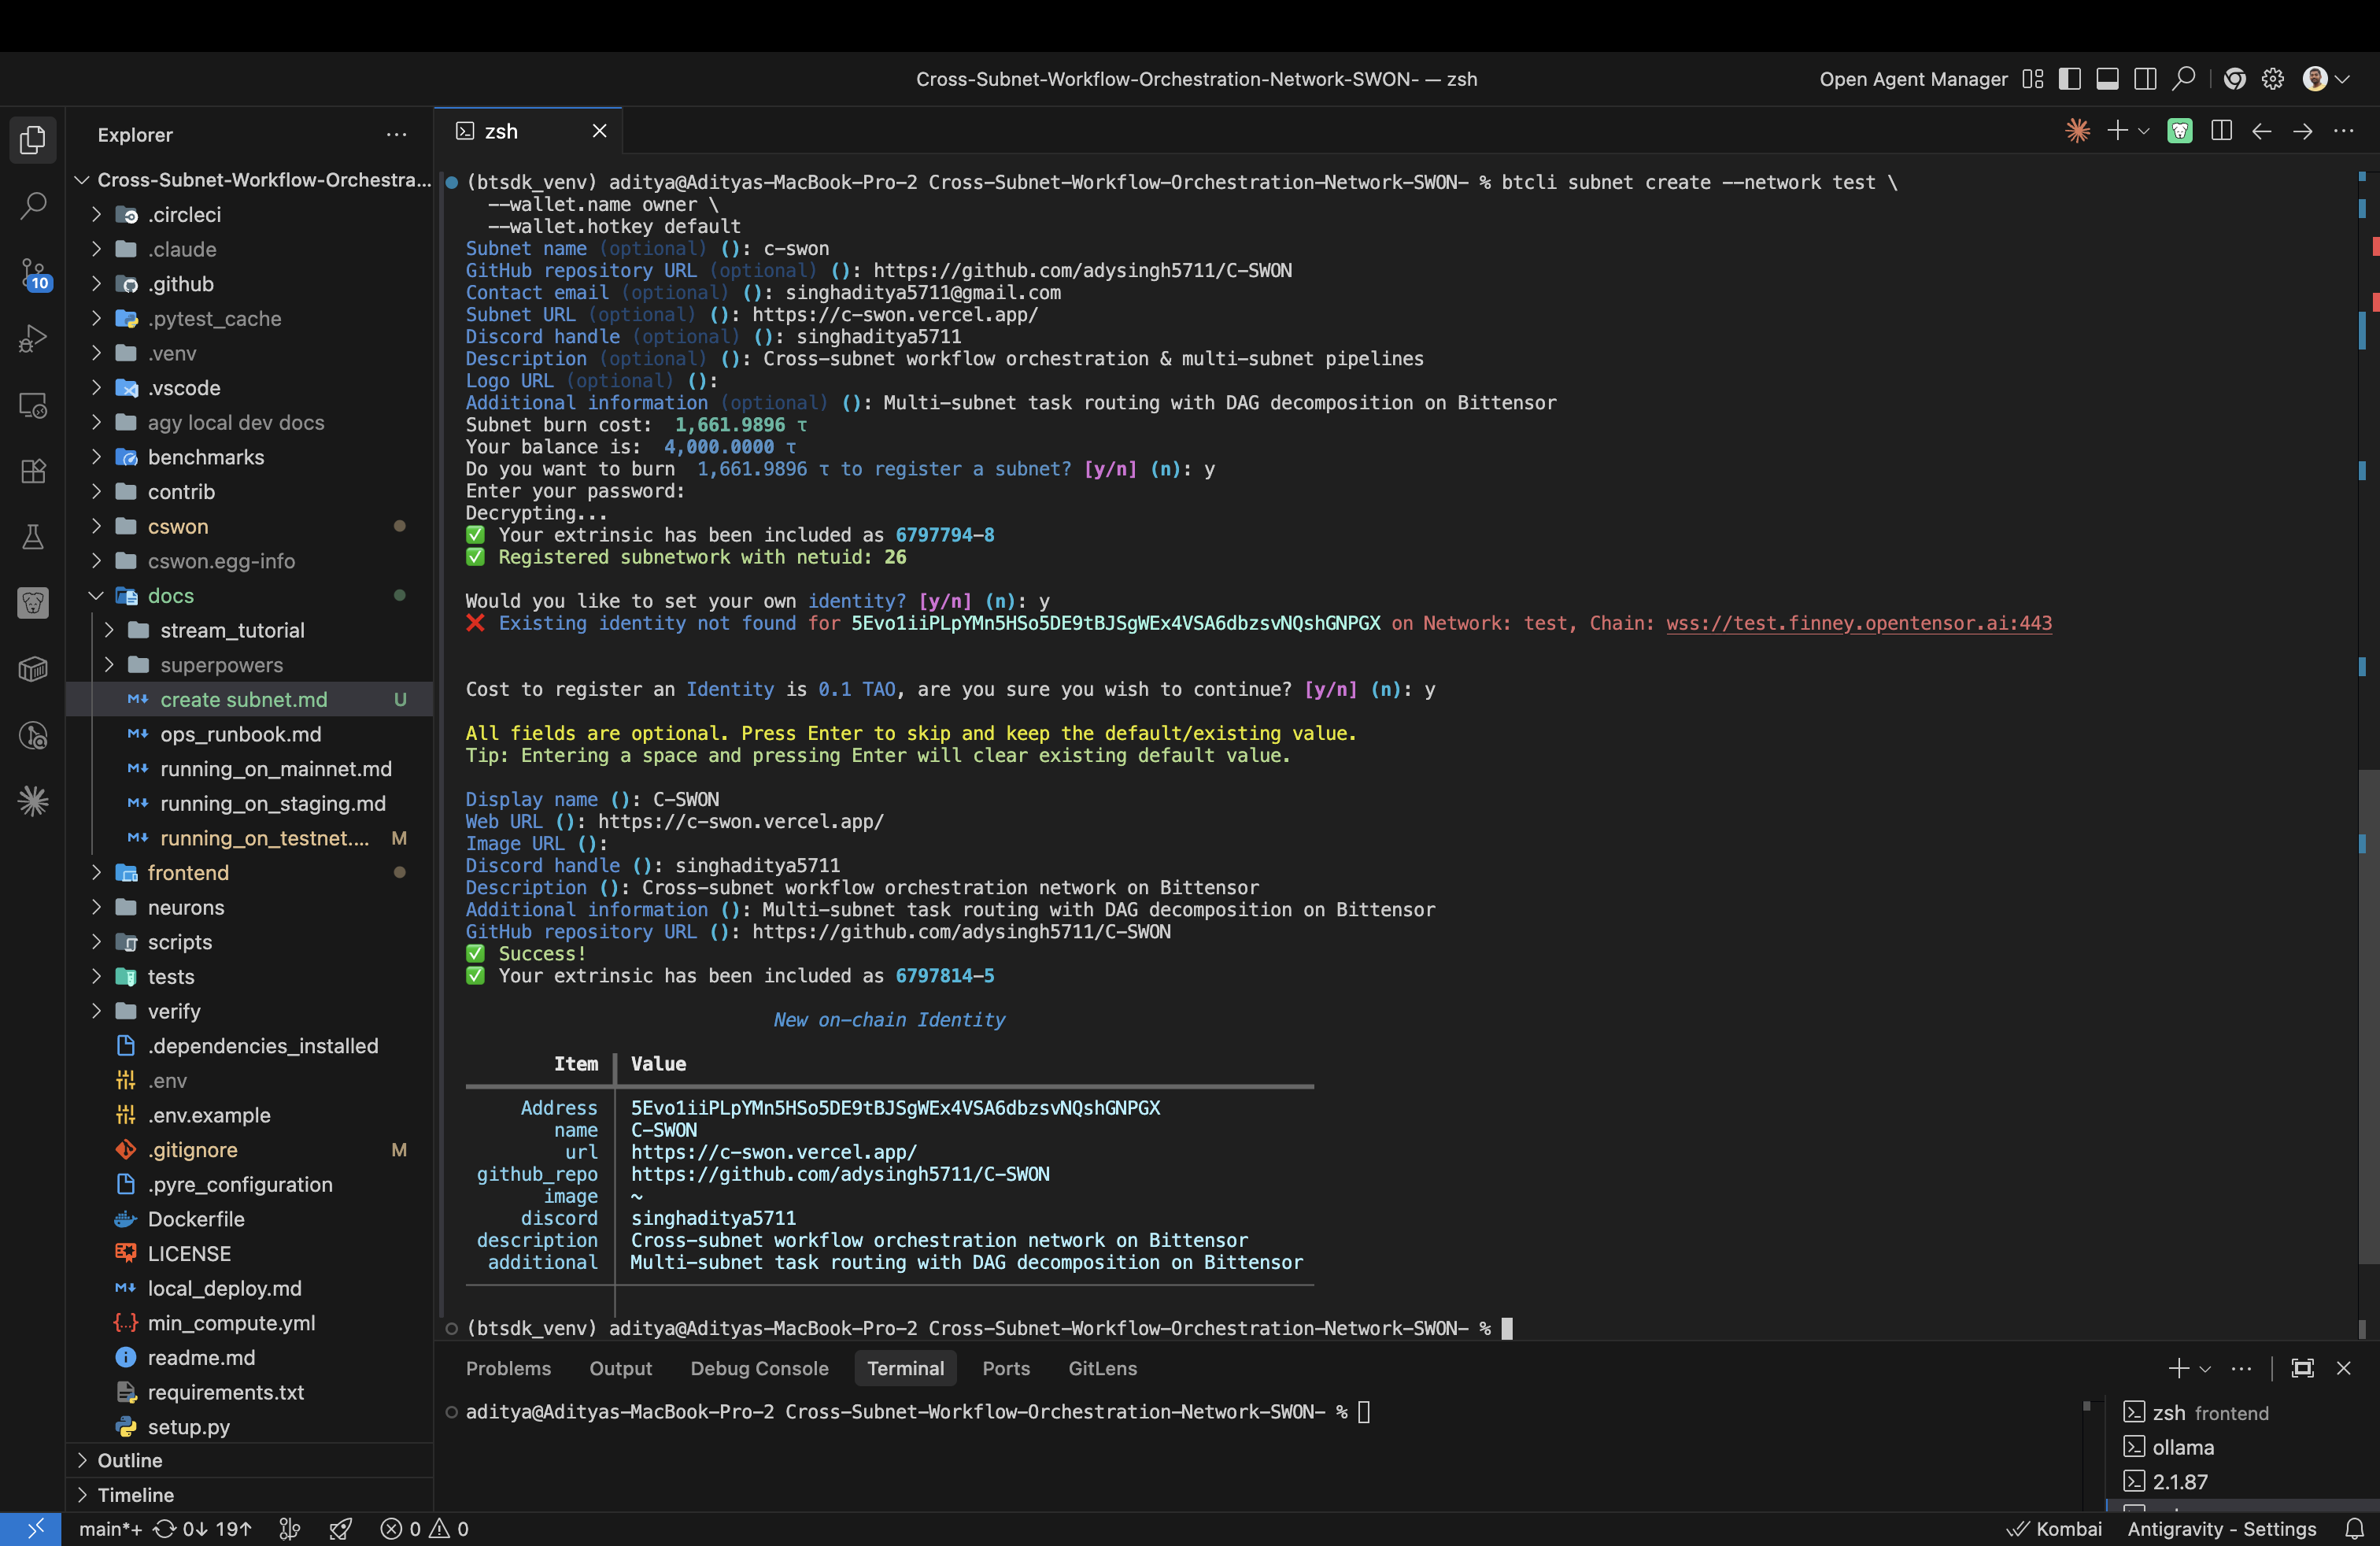Toggle the bottom panel layout button
2380x1546 pixels.
(2107, 79)
